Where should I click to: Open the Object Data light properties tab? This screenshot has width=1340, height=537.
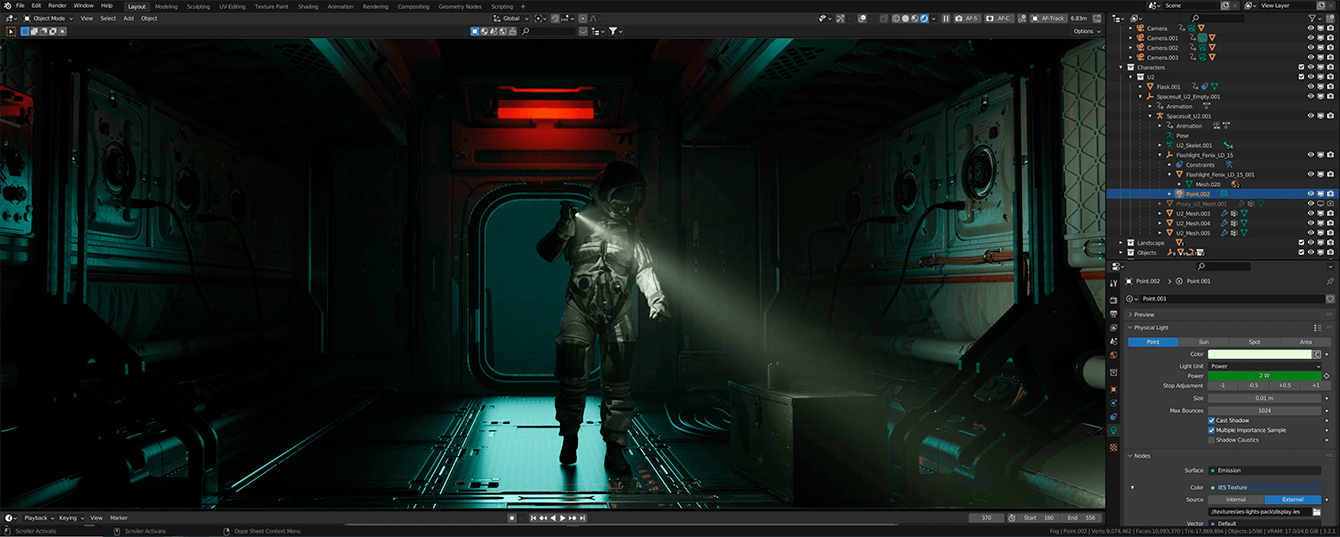[1114, 431]
